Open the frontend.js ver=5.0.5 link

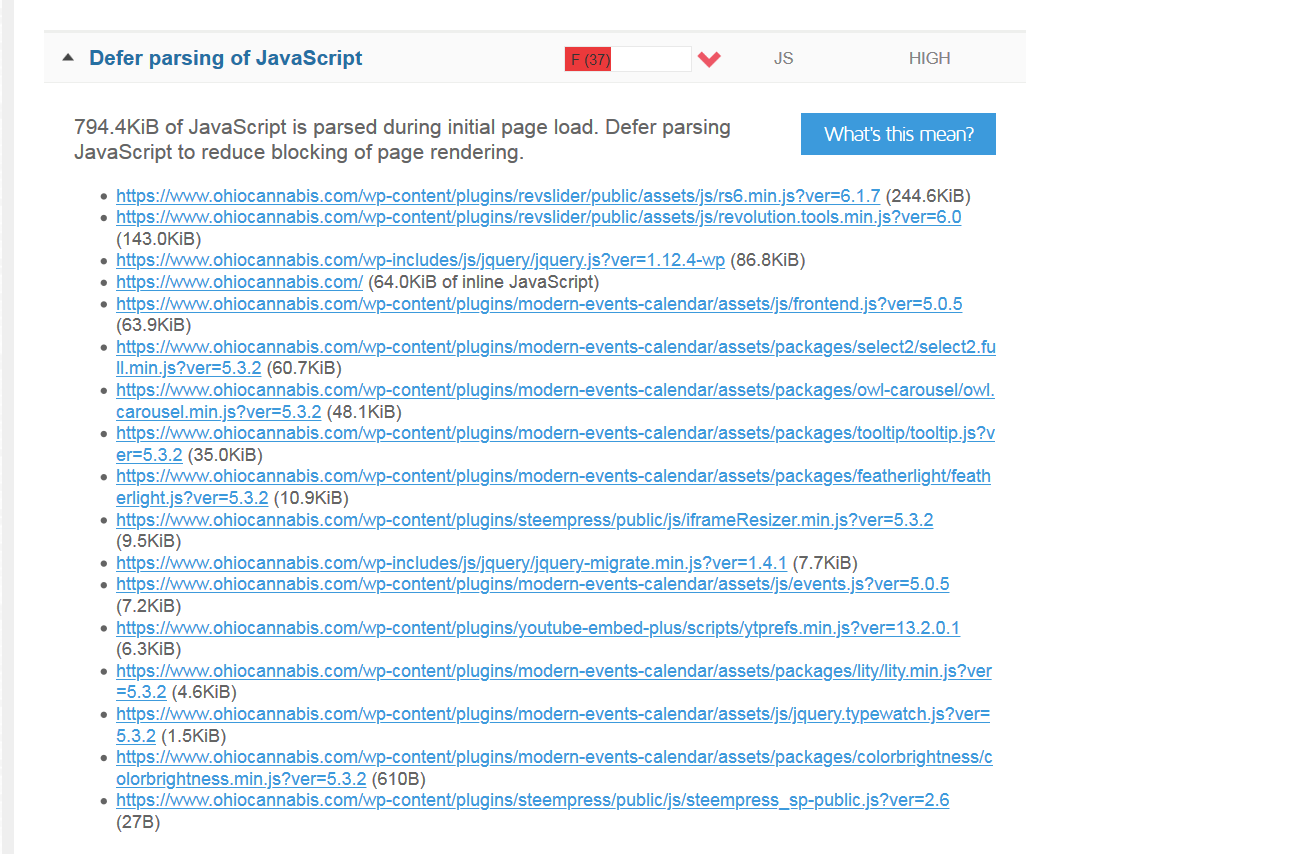[x=539, y=304]
